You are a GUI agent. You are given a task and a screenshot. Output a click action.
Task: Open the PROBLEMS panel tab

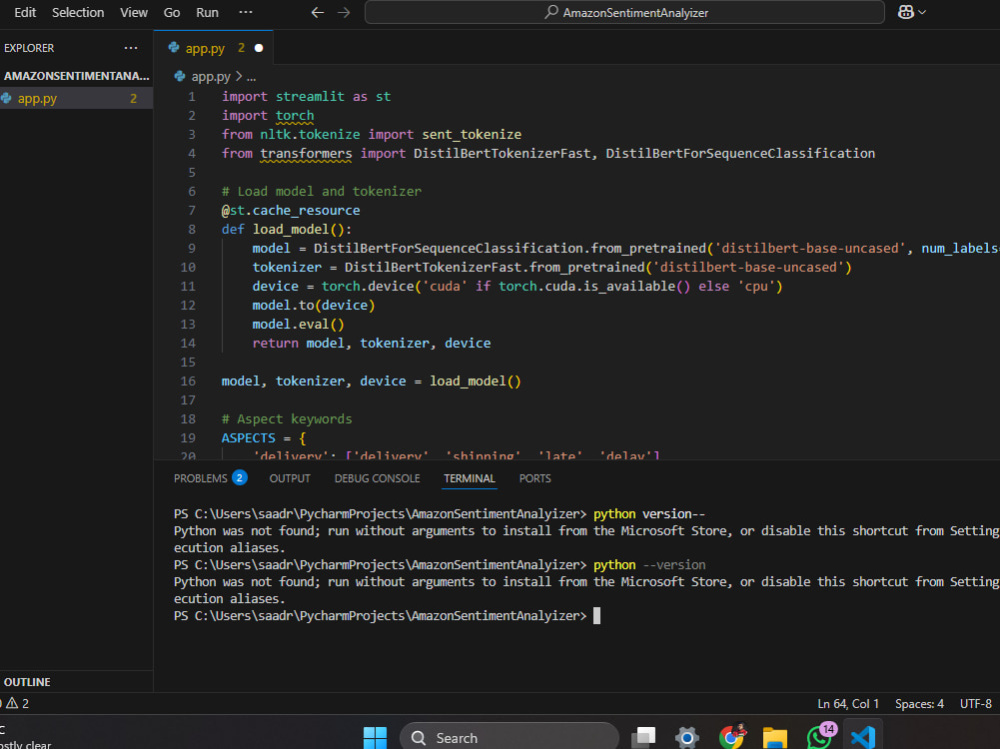pyautogui.click(x=200, y=478)
